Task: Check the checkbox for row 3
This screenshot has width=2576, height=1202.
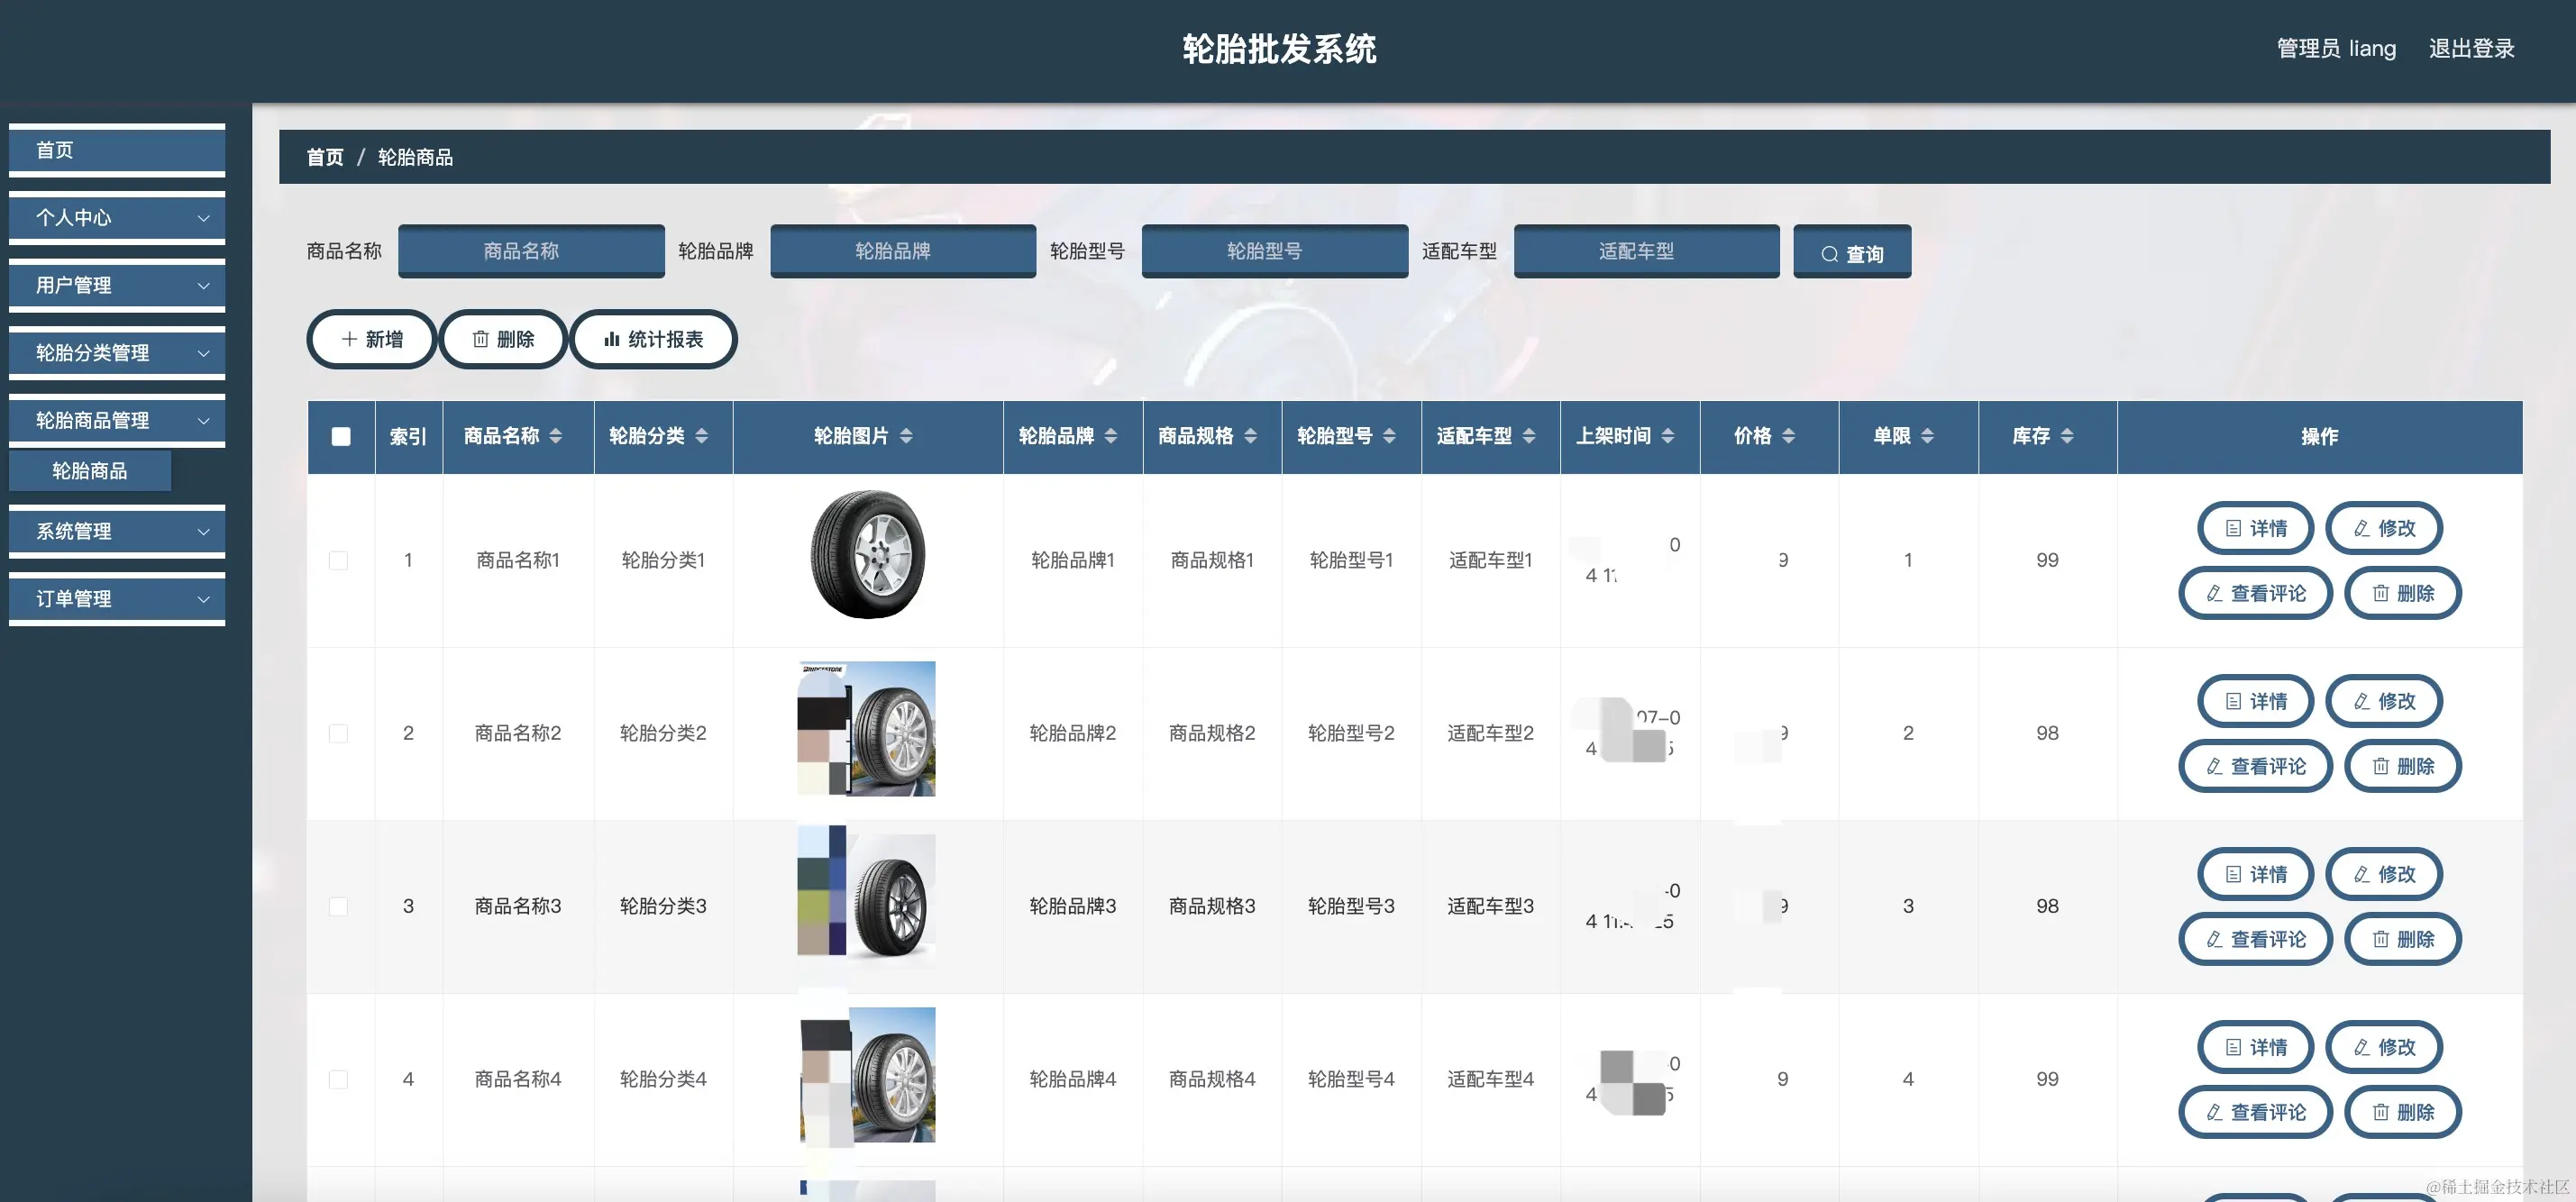Action: pyautogui.click(x=339, y=906)
